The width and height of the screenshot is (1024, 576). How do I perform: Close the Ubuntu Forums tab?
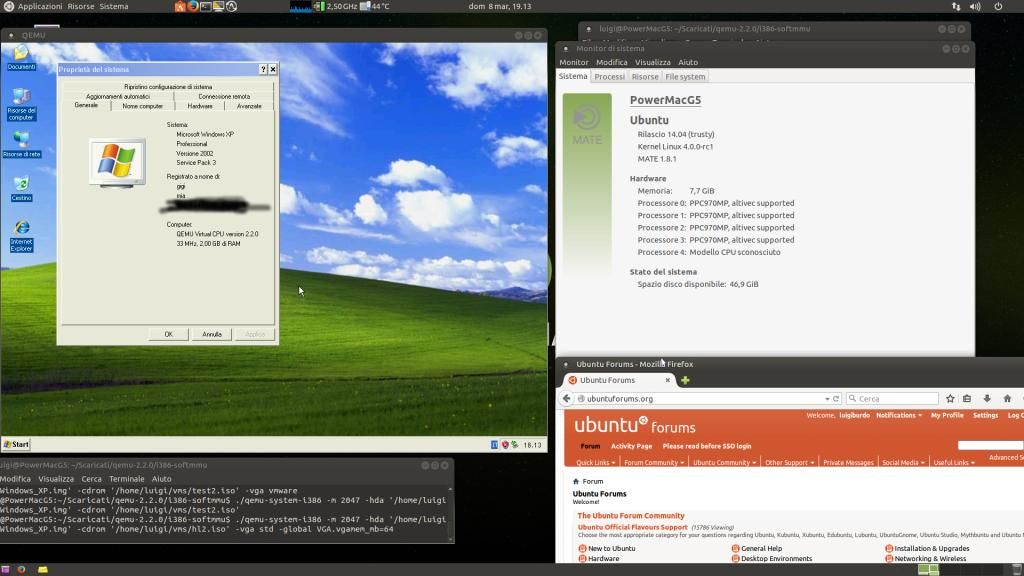coord(667,380)
